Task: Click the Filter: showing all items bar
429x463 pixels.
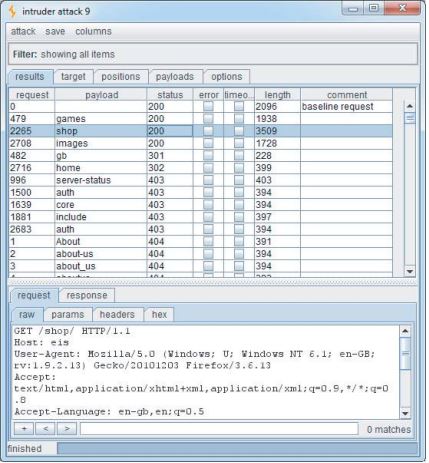Action: (213, 54)
